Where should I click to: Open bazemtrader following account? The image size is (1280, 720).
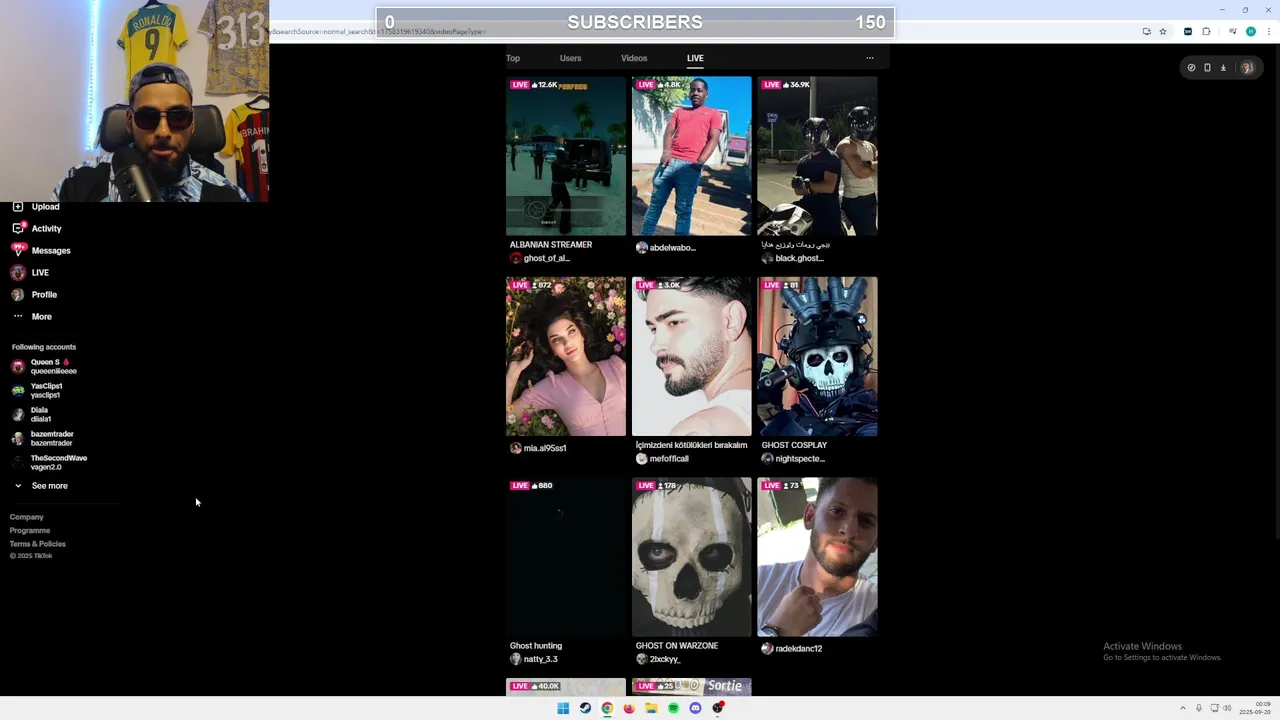42,438
